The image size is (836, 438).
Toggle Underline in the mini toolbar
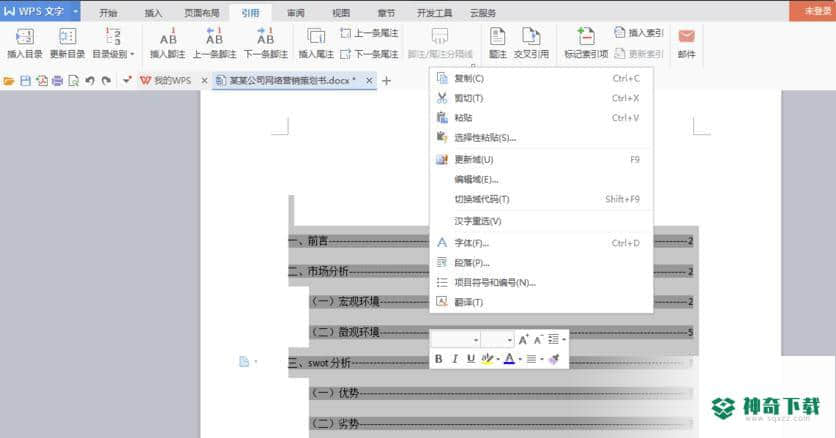click(470, 359)
